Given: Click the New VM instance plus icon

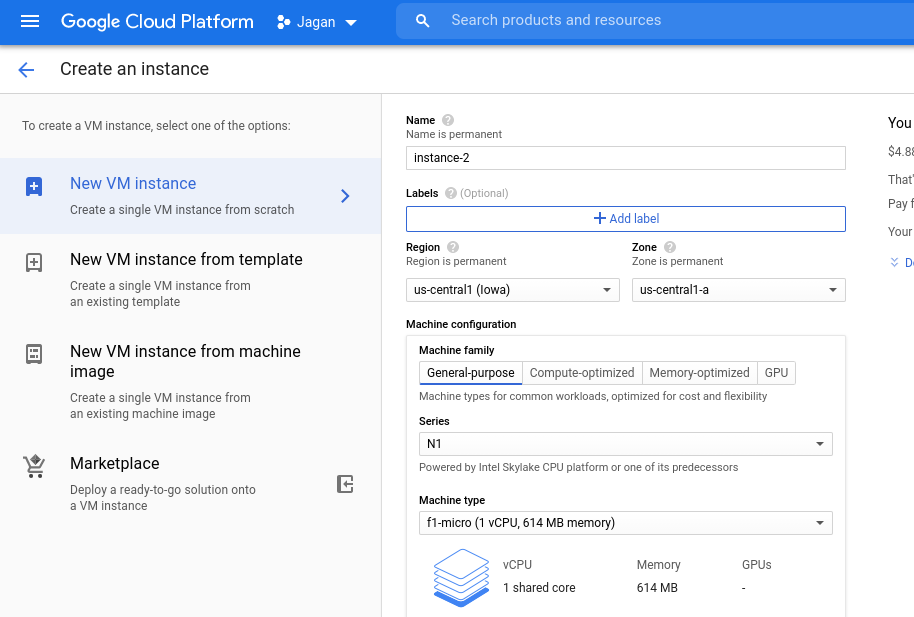Looking at the screenshot, I should tap(34, 187).
